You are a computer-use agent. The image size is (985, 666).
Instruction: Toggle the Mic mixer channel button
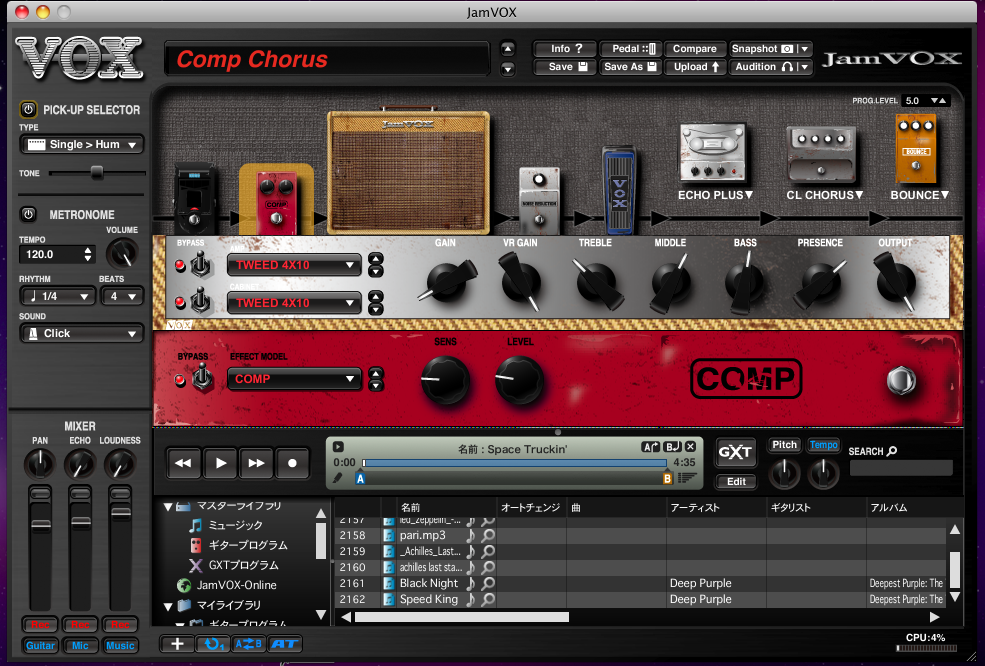[80, 645]
